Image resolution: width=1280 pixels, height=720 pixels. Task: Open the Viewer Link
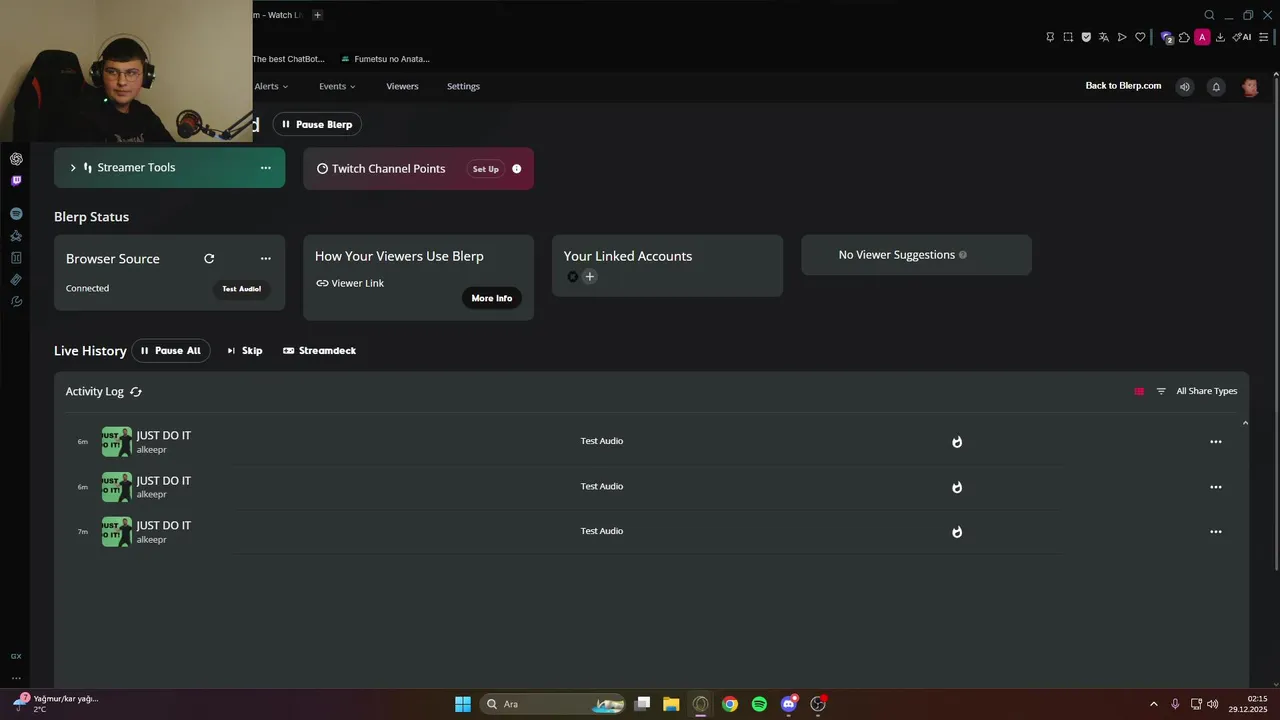click(x=350, y=284)
